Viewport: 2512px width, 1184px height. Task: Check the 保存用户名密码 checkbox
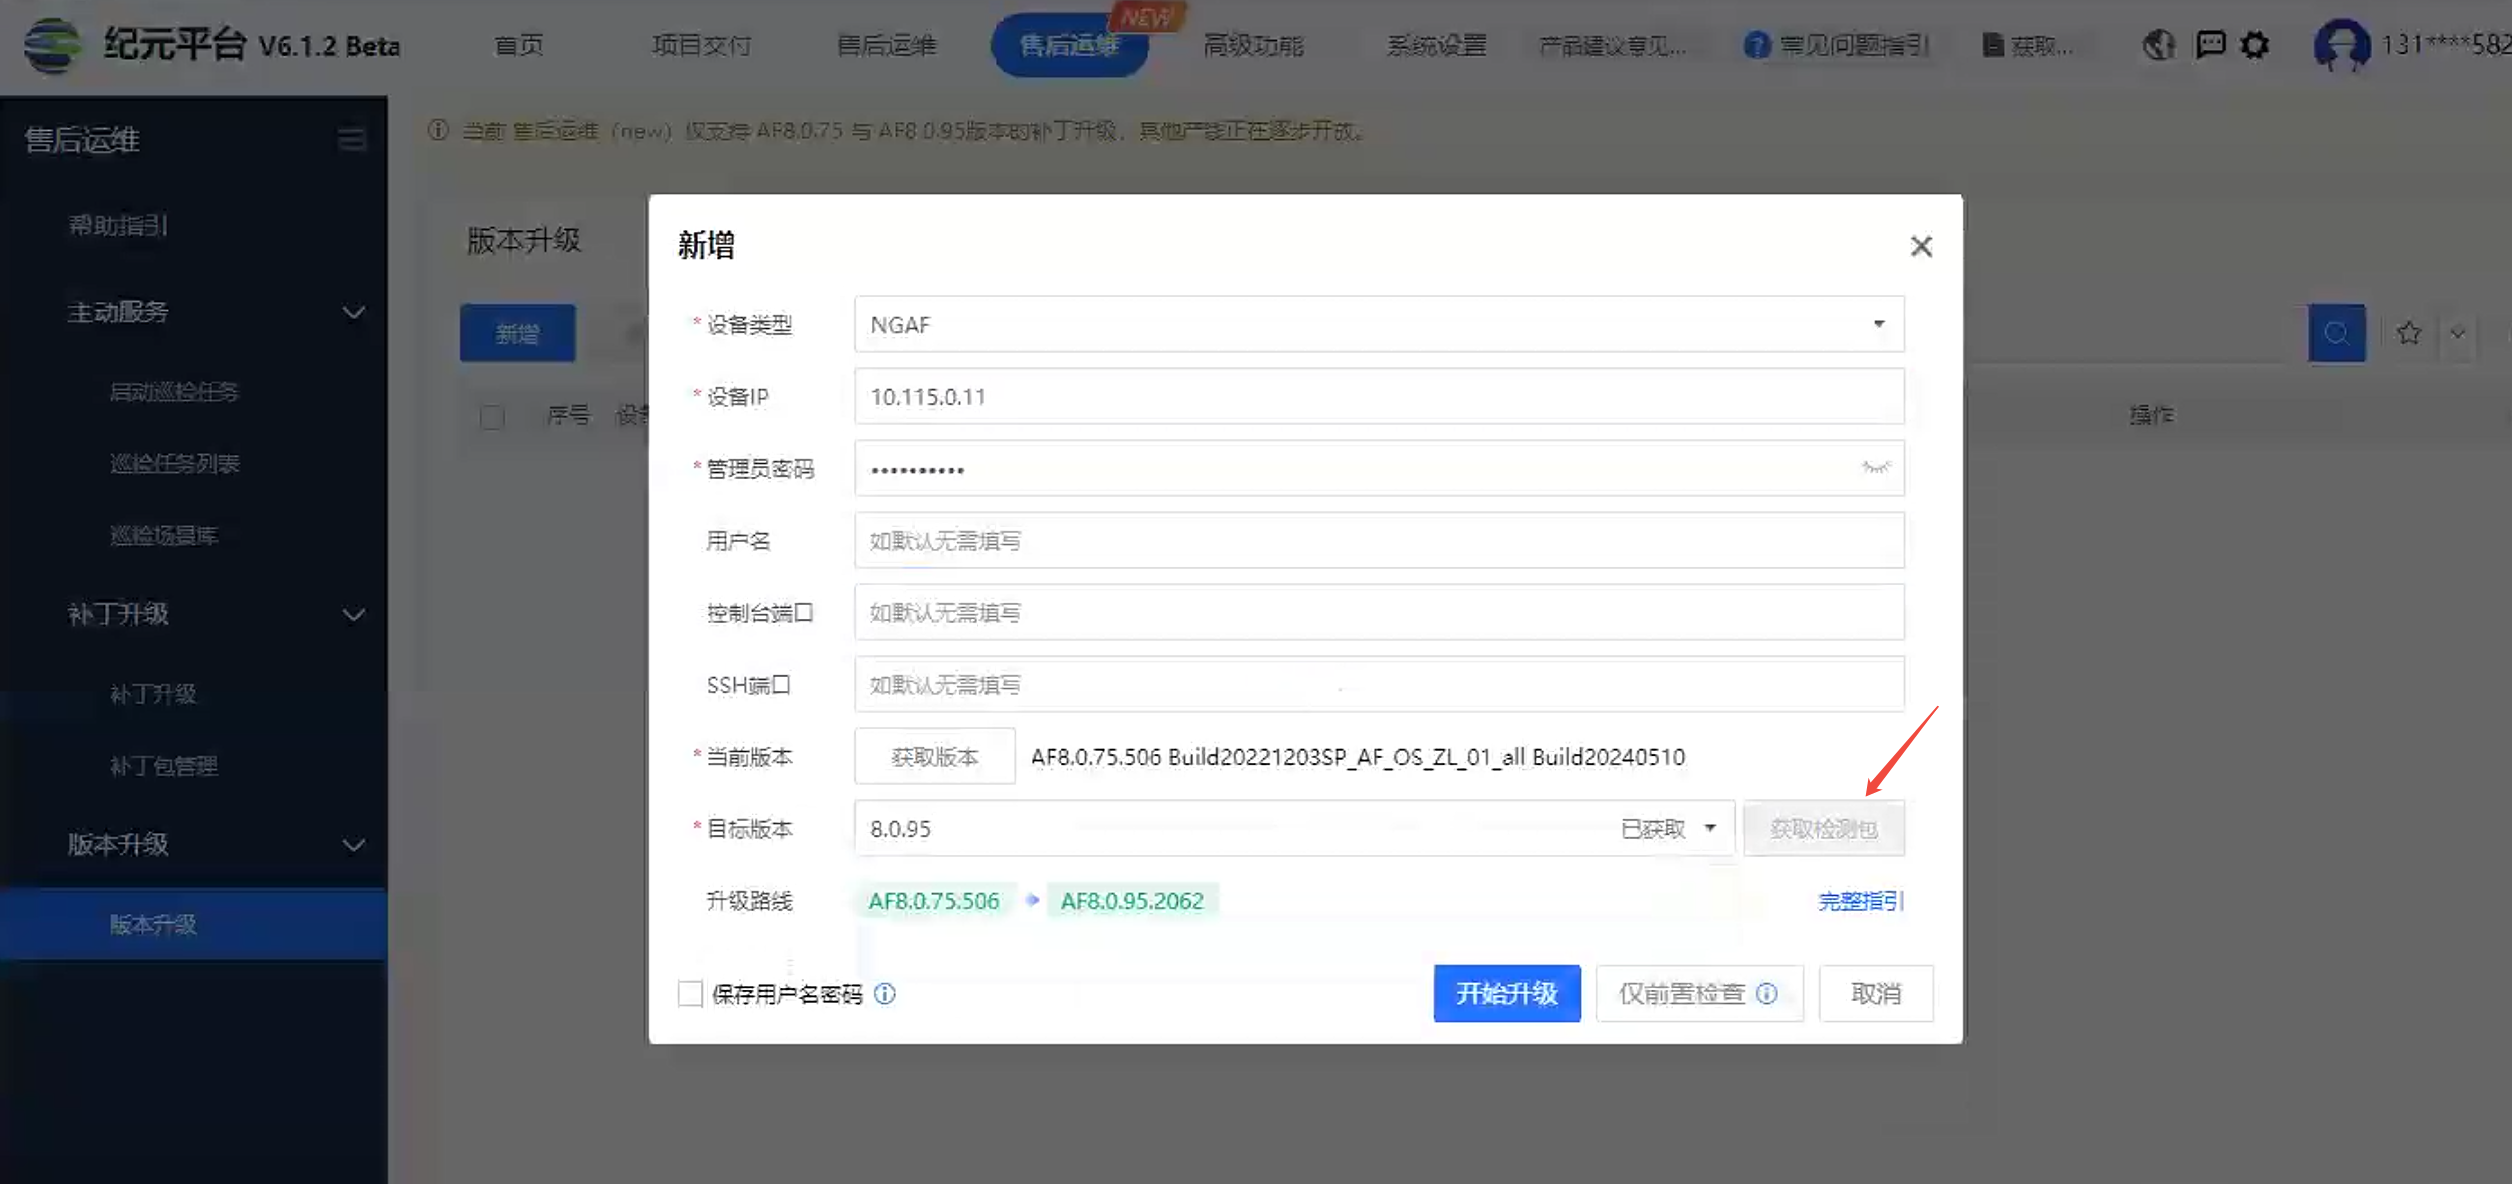pyautogui.click(x=690, y=993)
